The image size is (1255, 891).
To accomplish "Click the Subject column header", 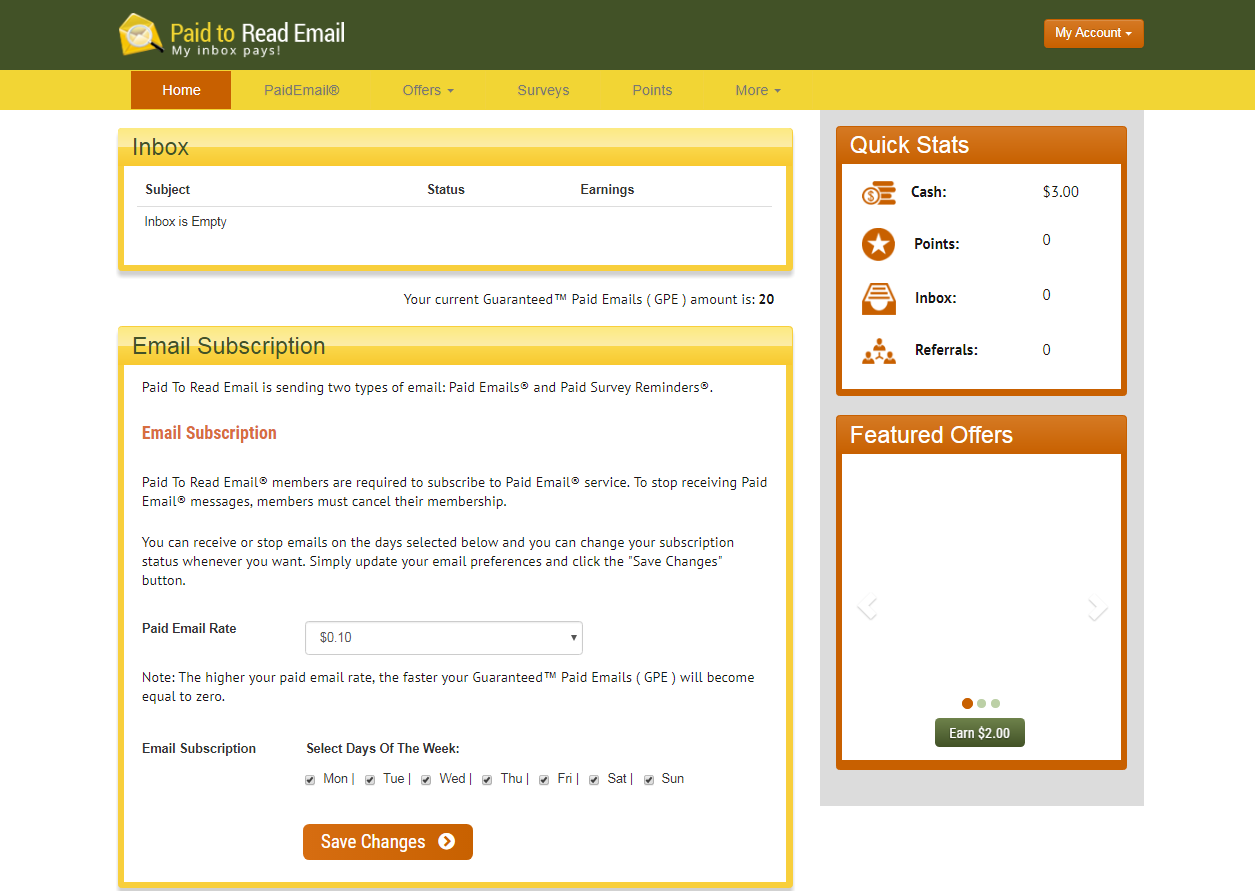I will pos(167,189).
